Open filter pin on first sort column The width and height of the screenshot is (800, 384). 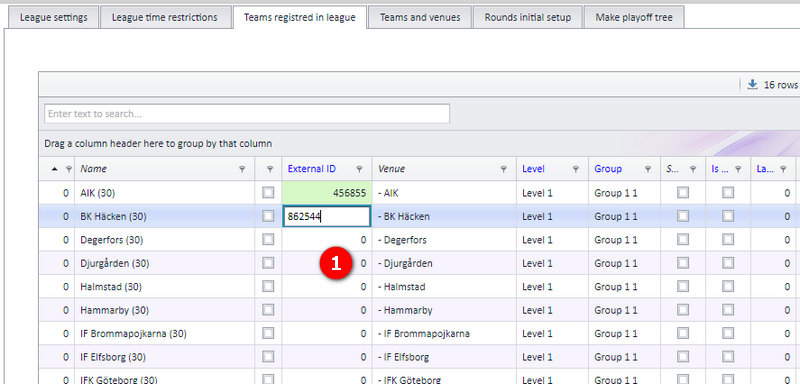tap(68, 169)
